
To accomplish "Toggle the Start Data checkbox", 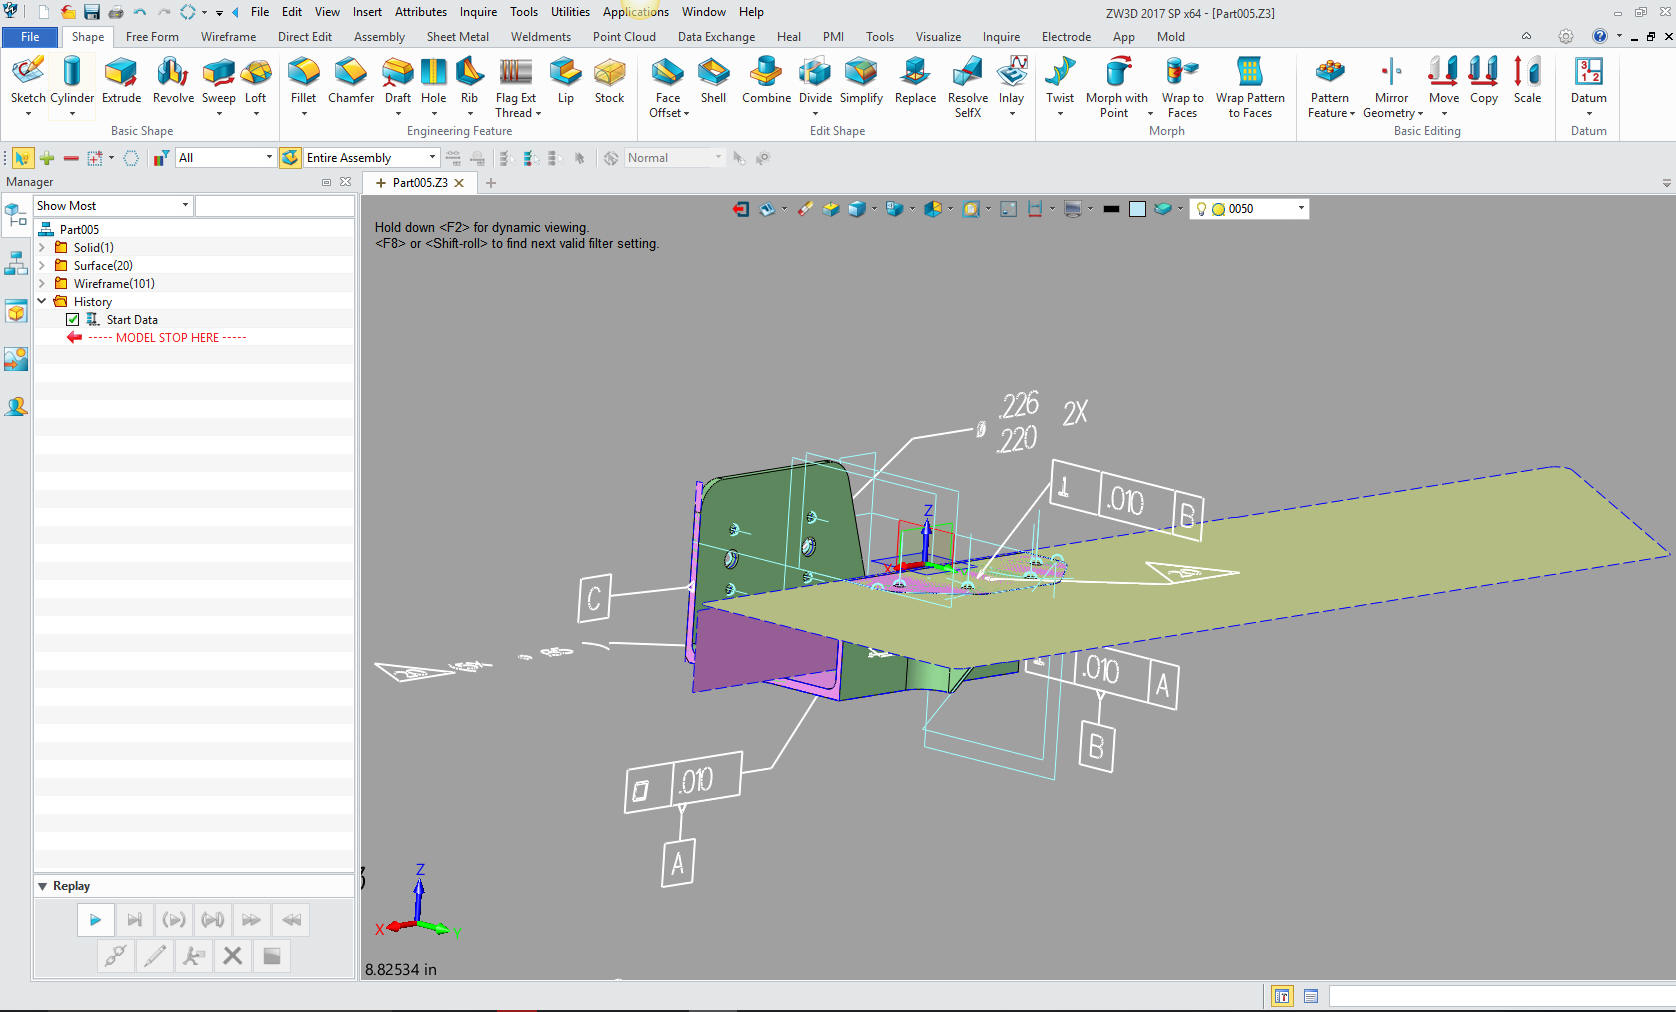I will [73, 320].
